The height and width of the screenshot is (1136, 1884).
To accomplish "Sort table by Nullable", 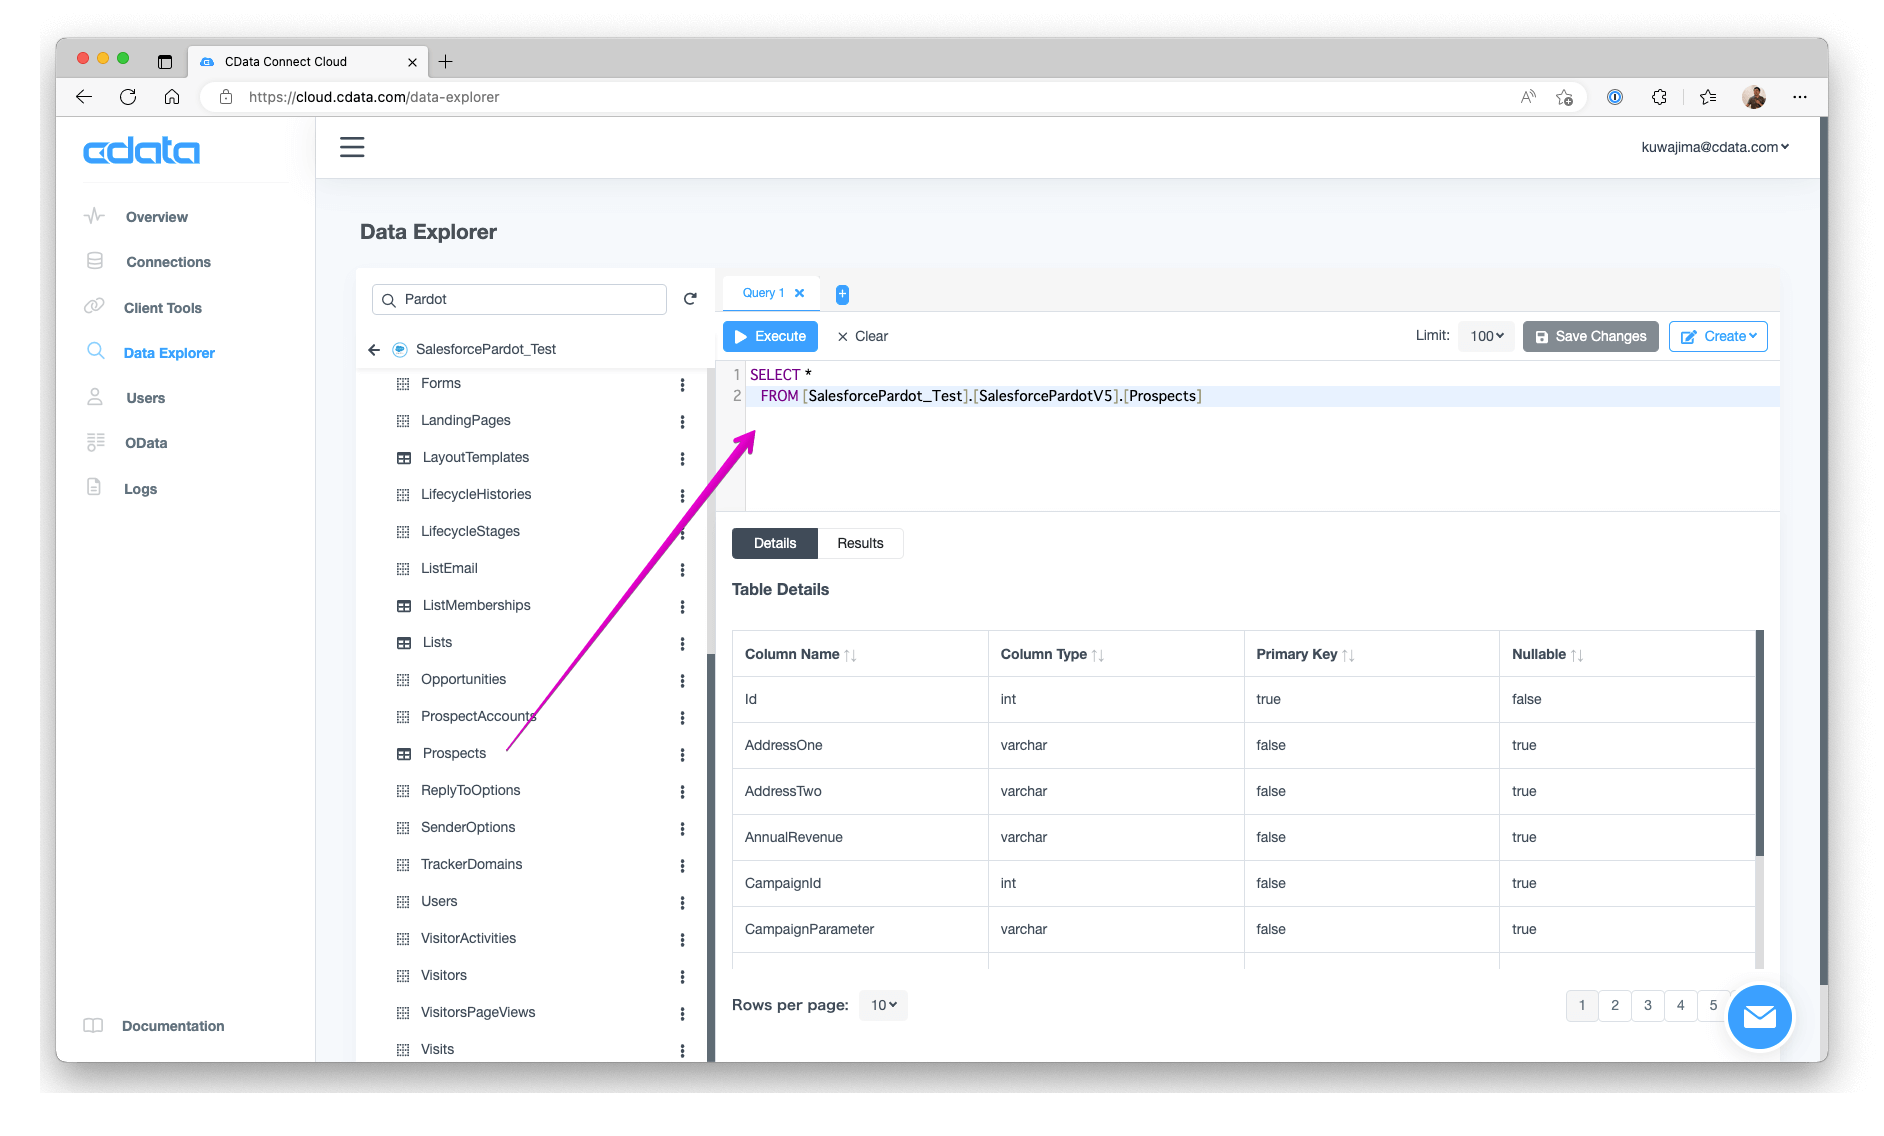I will coord(1577,655).
